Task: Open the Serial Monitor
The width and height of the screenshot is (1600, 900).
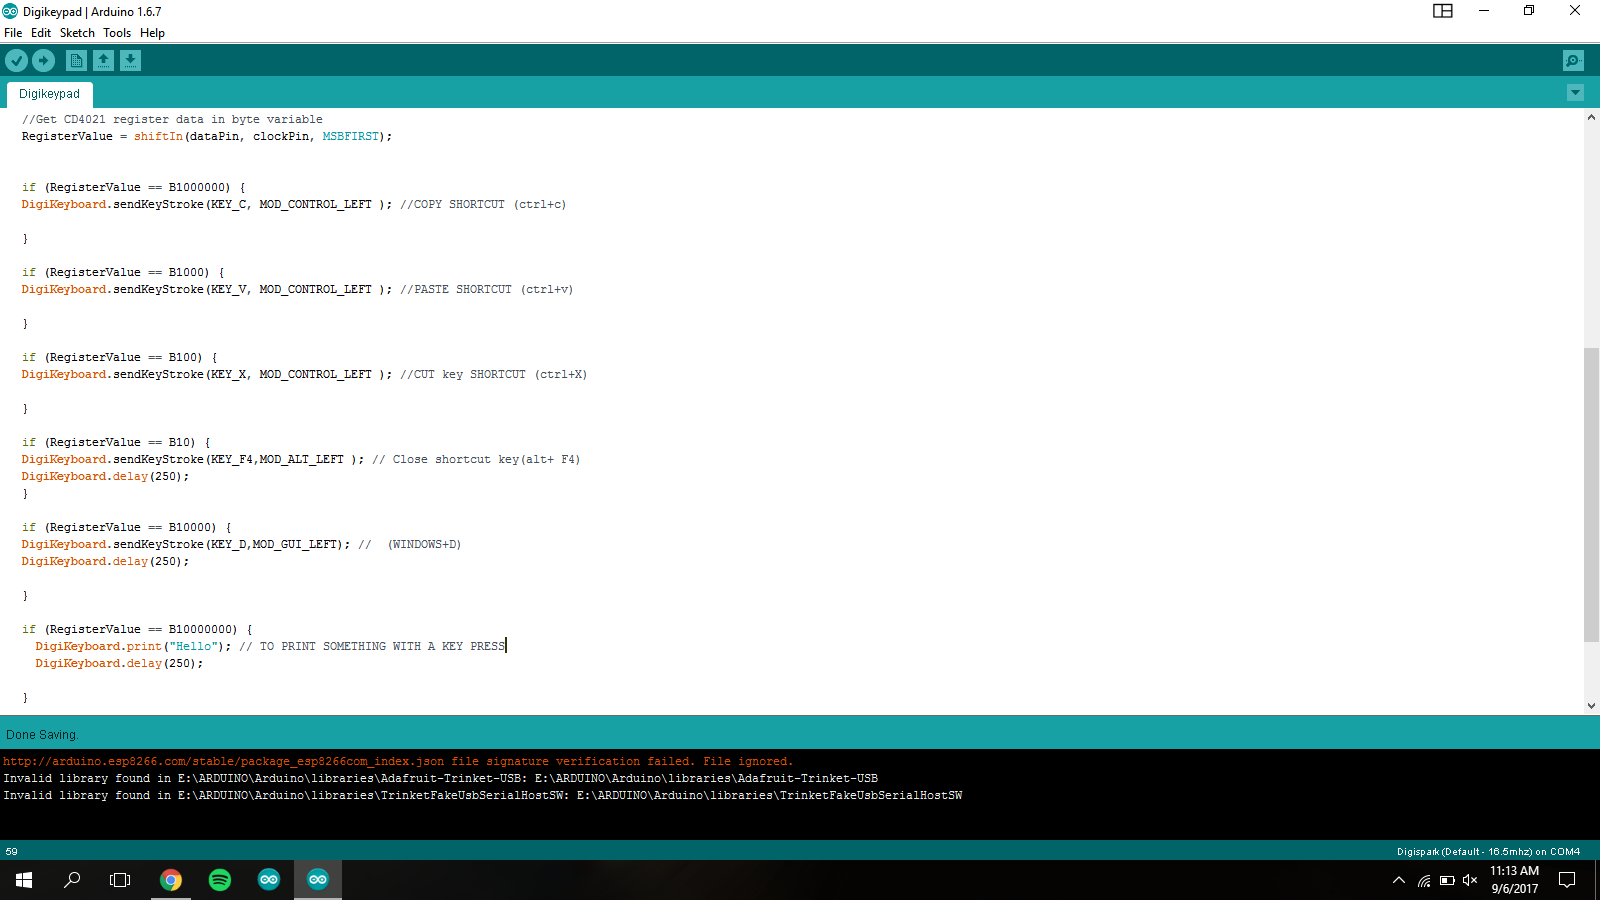Action: coord(1573,61)
